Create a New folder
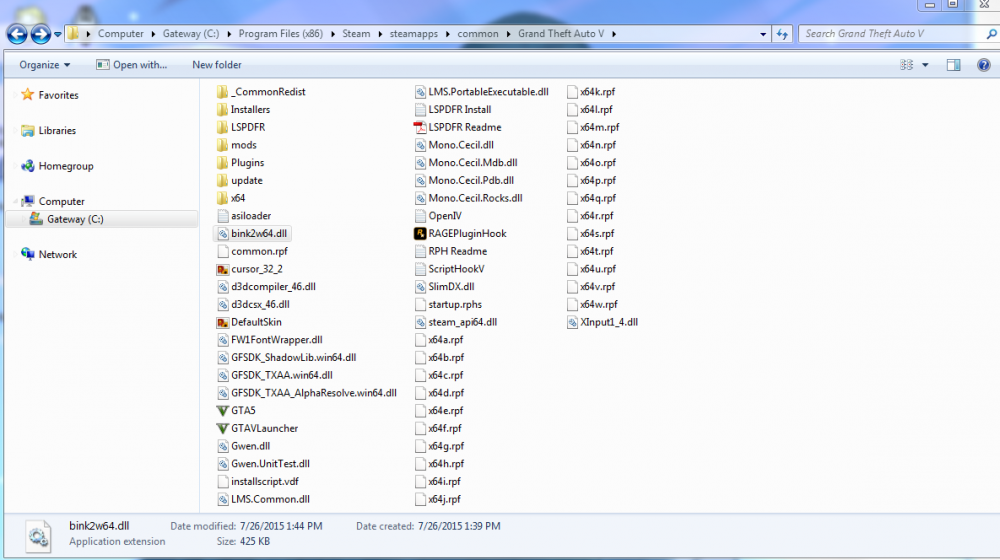The height and width of the screenshot is (560, 1000). 217,65
